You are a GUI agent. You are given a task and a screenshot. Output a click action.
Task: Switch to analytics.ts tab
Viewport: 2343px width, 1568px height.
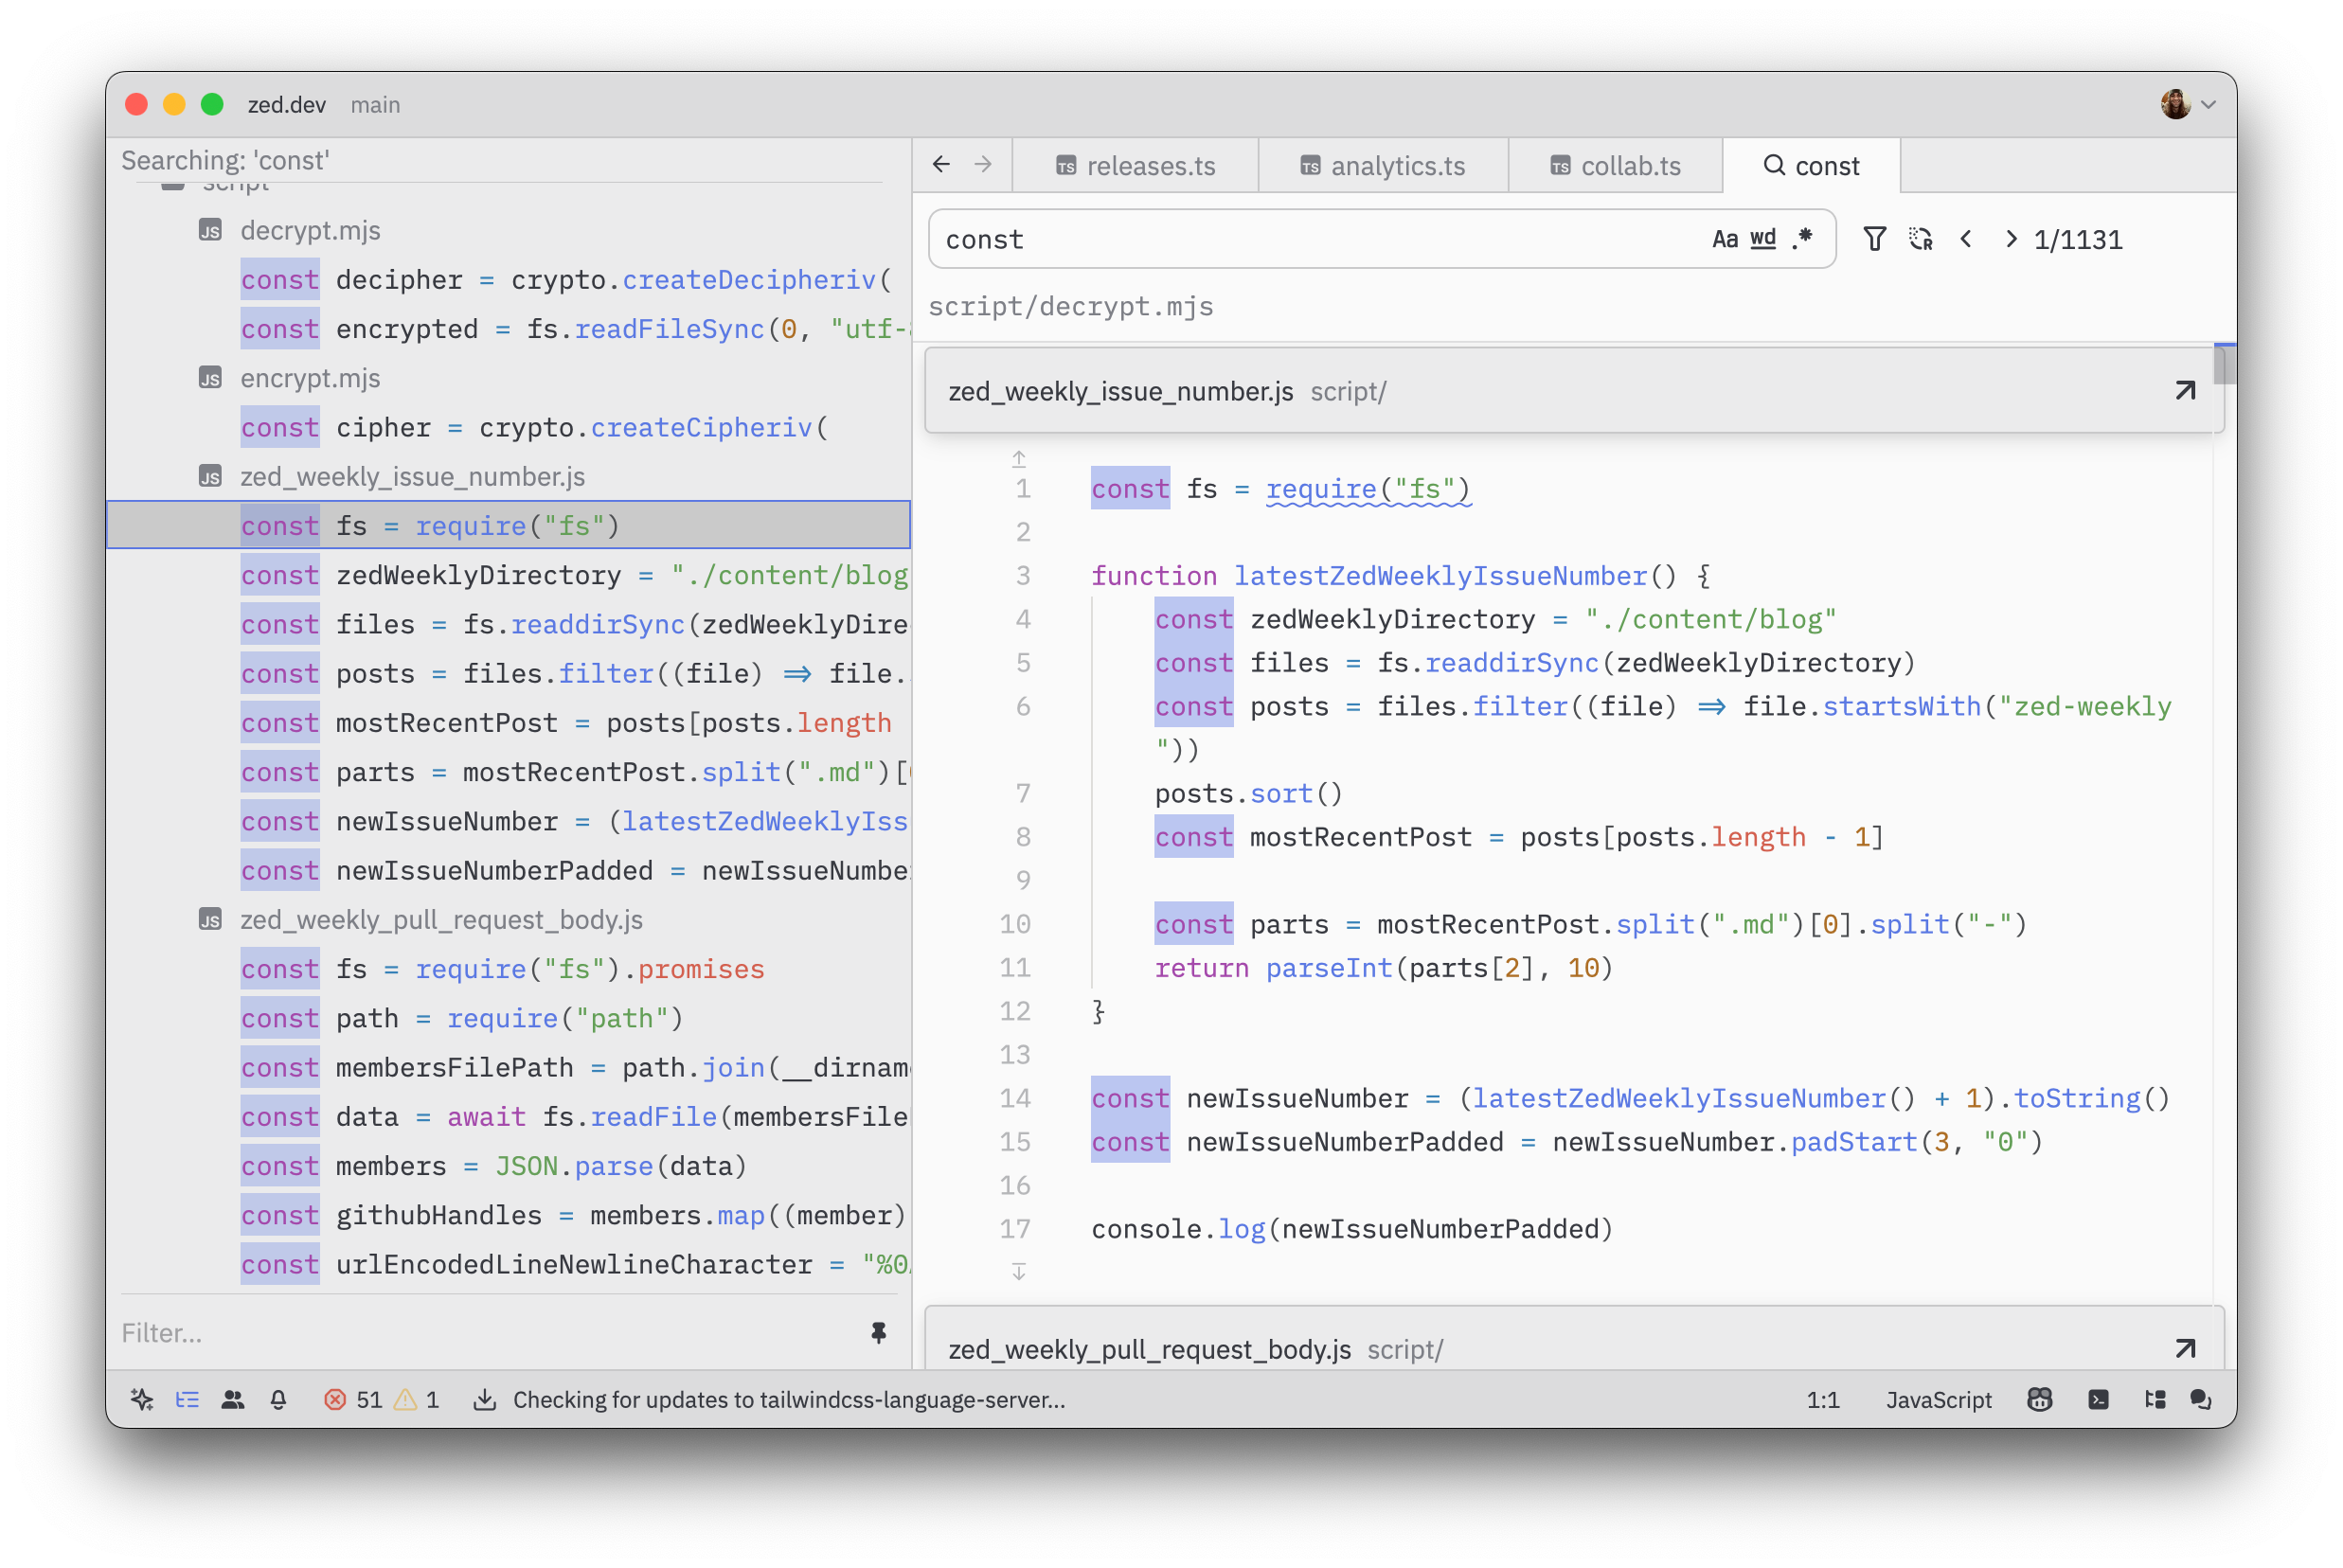coord(1383,165)
